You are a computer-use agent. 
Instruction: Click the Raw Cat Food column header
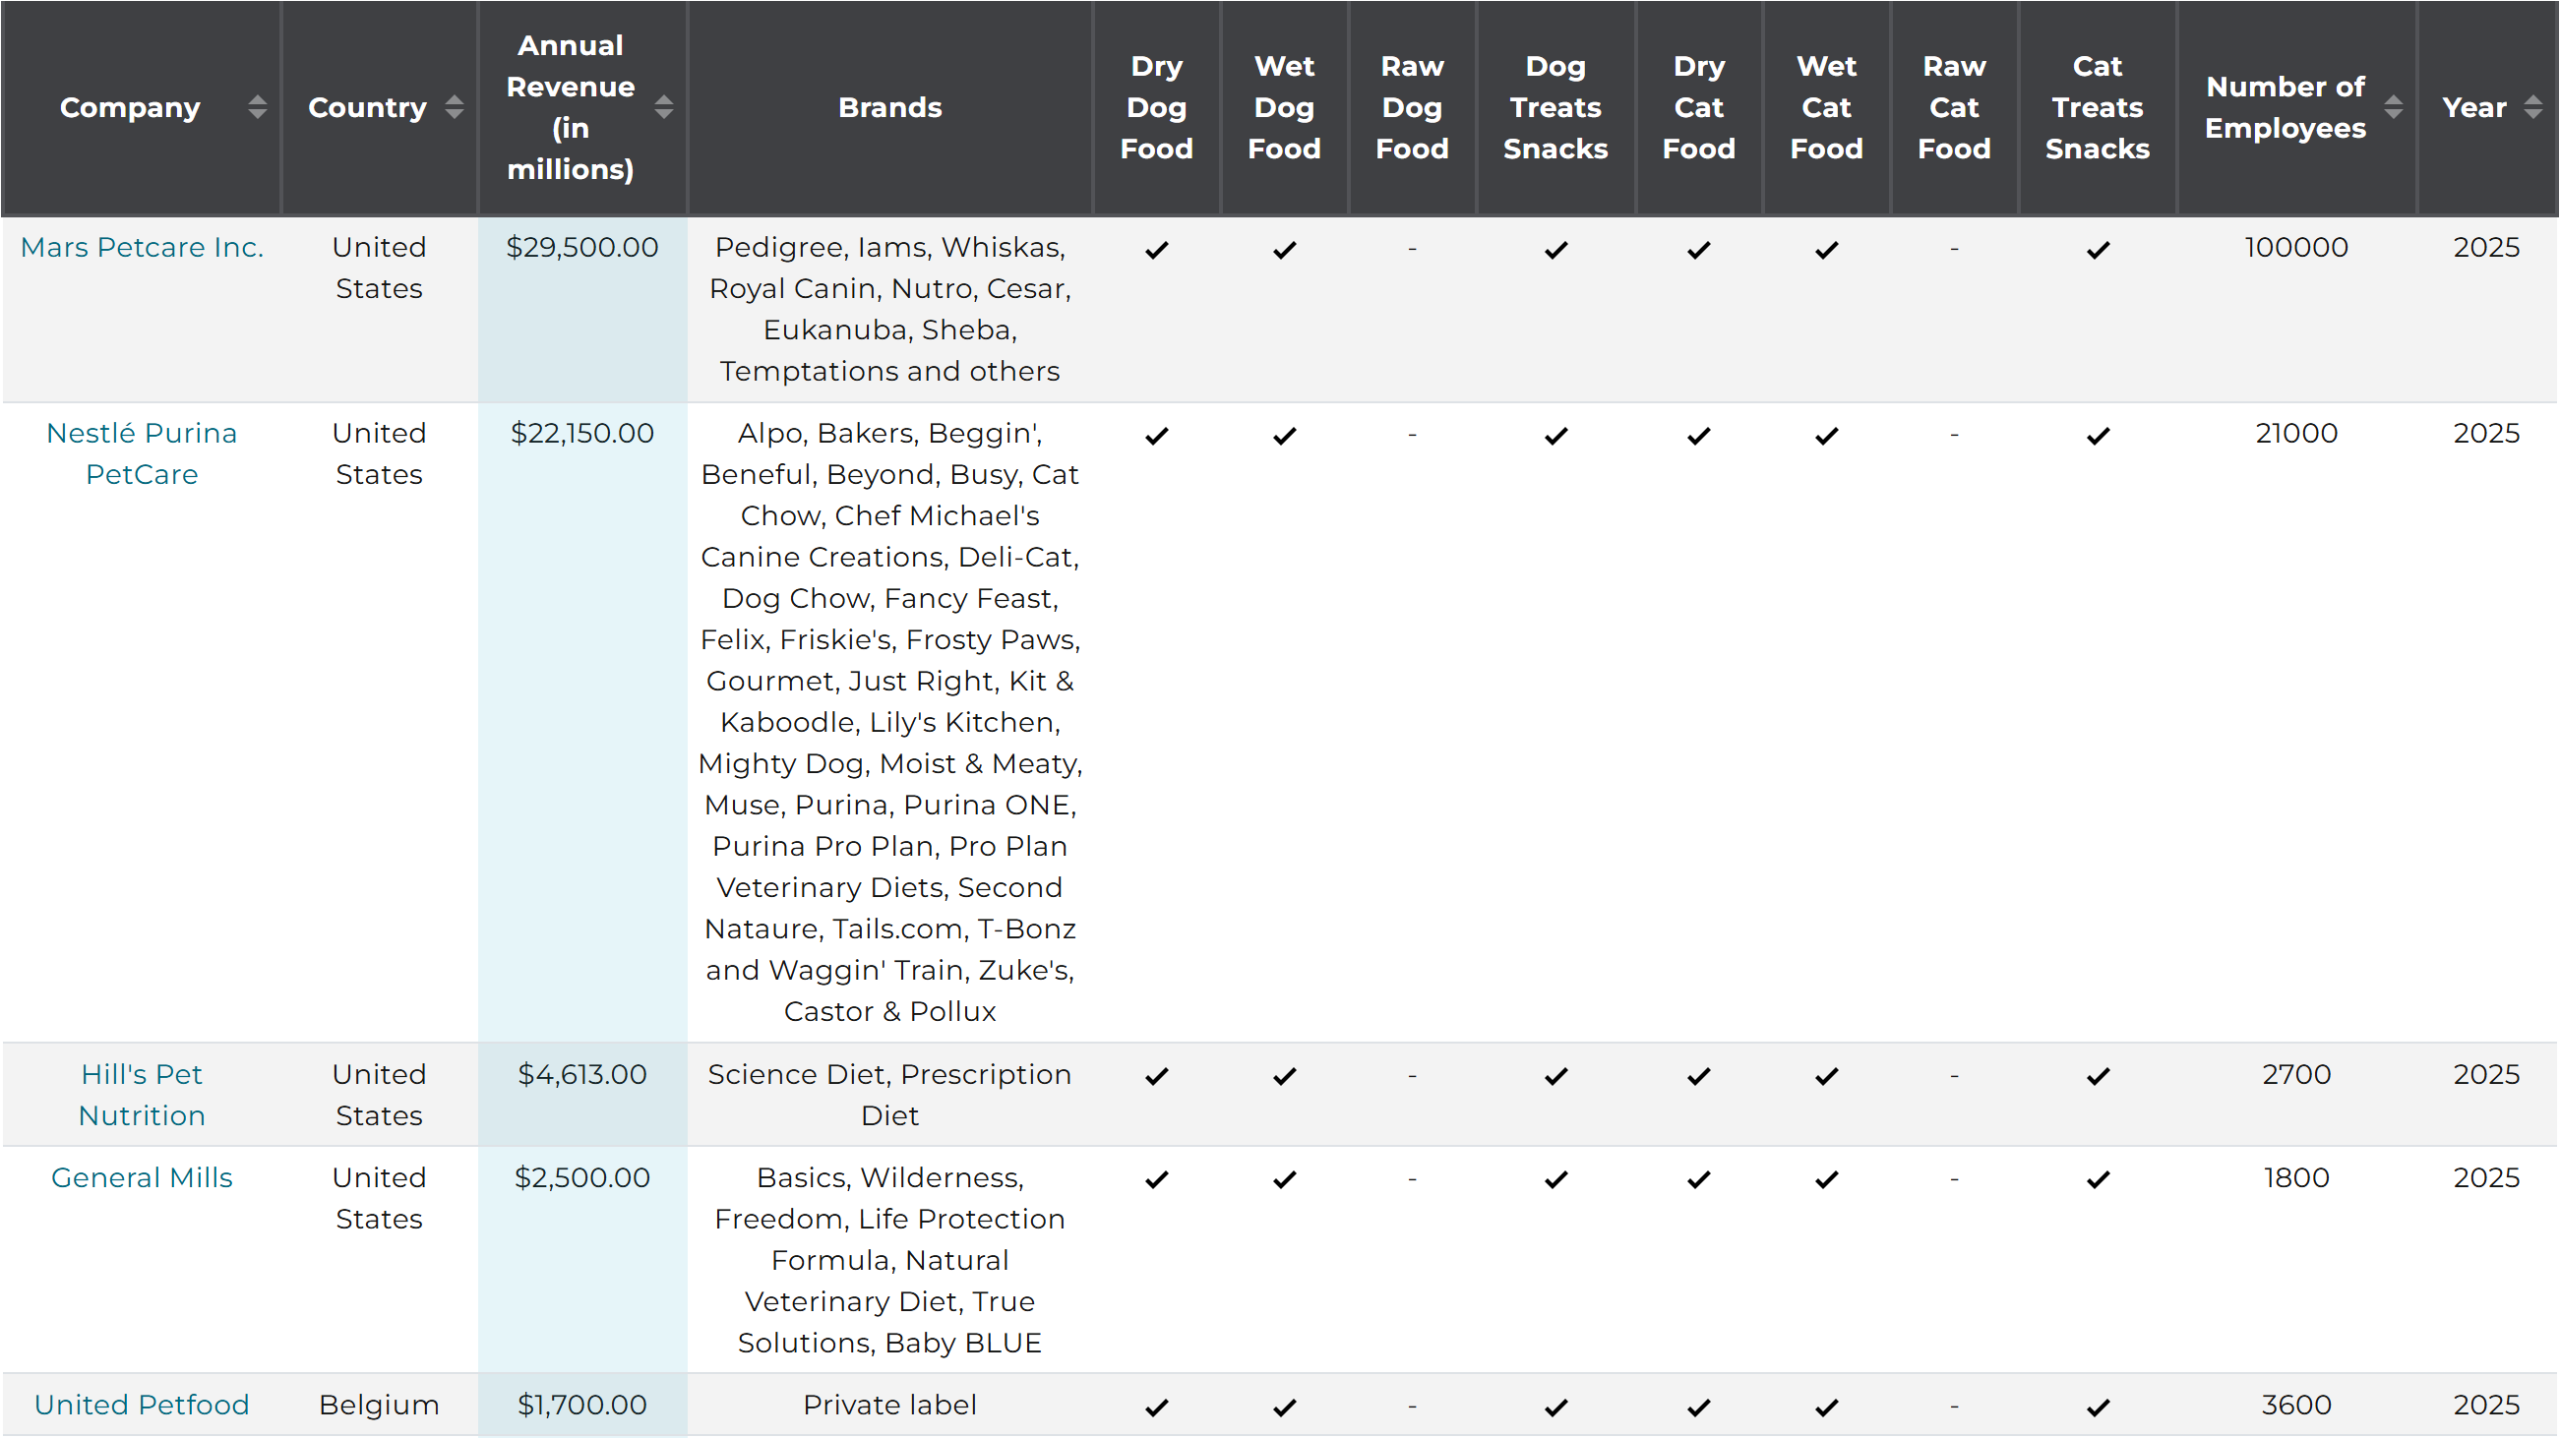1954,107
